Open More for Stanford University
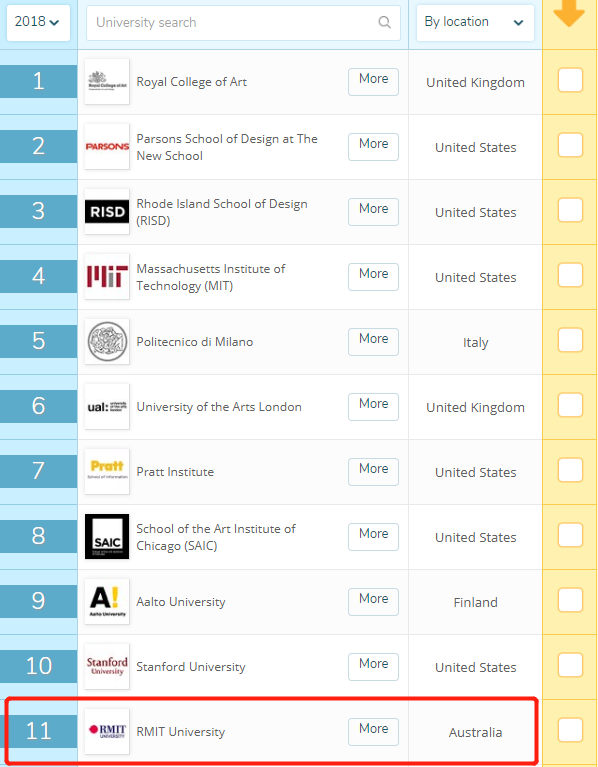This screenshot has height=767, width=598. [374, 667]
